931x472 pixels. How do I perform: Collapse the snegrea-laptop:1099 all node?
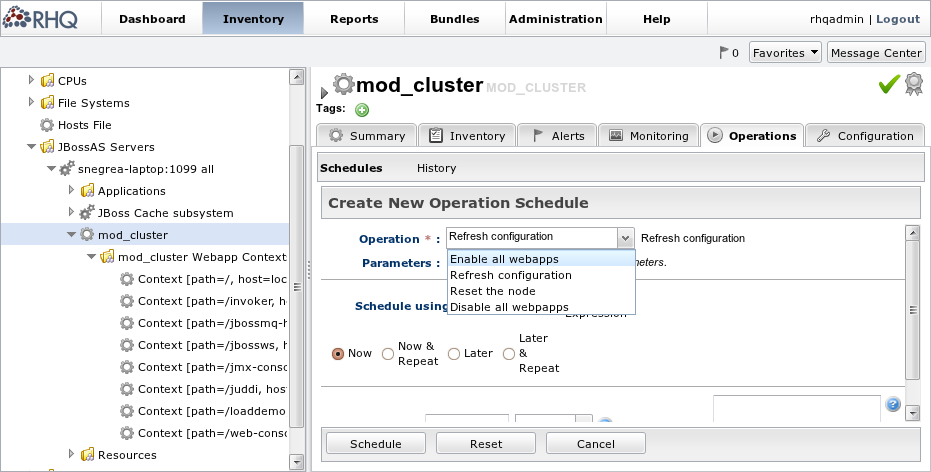click(x=51, y=169)
